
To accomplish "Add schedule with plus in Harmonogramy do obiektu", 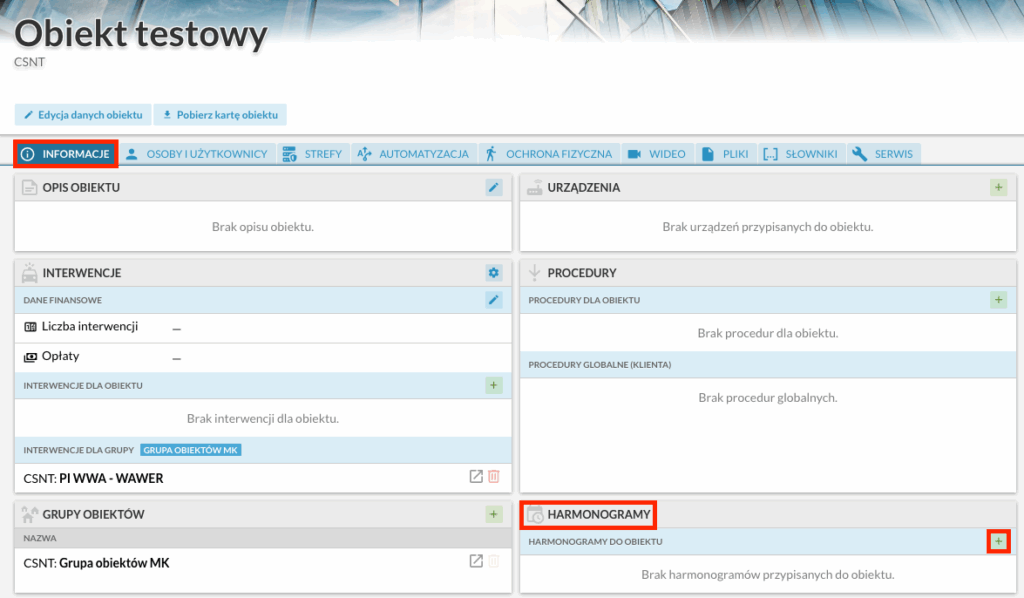I will click(x=998, y=541).
